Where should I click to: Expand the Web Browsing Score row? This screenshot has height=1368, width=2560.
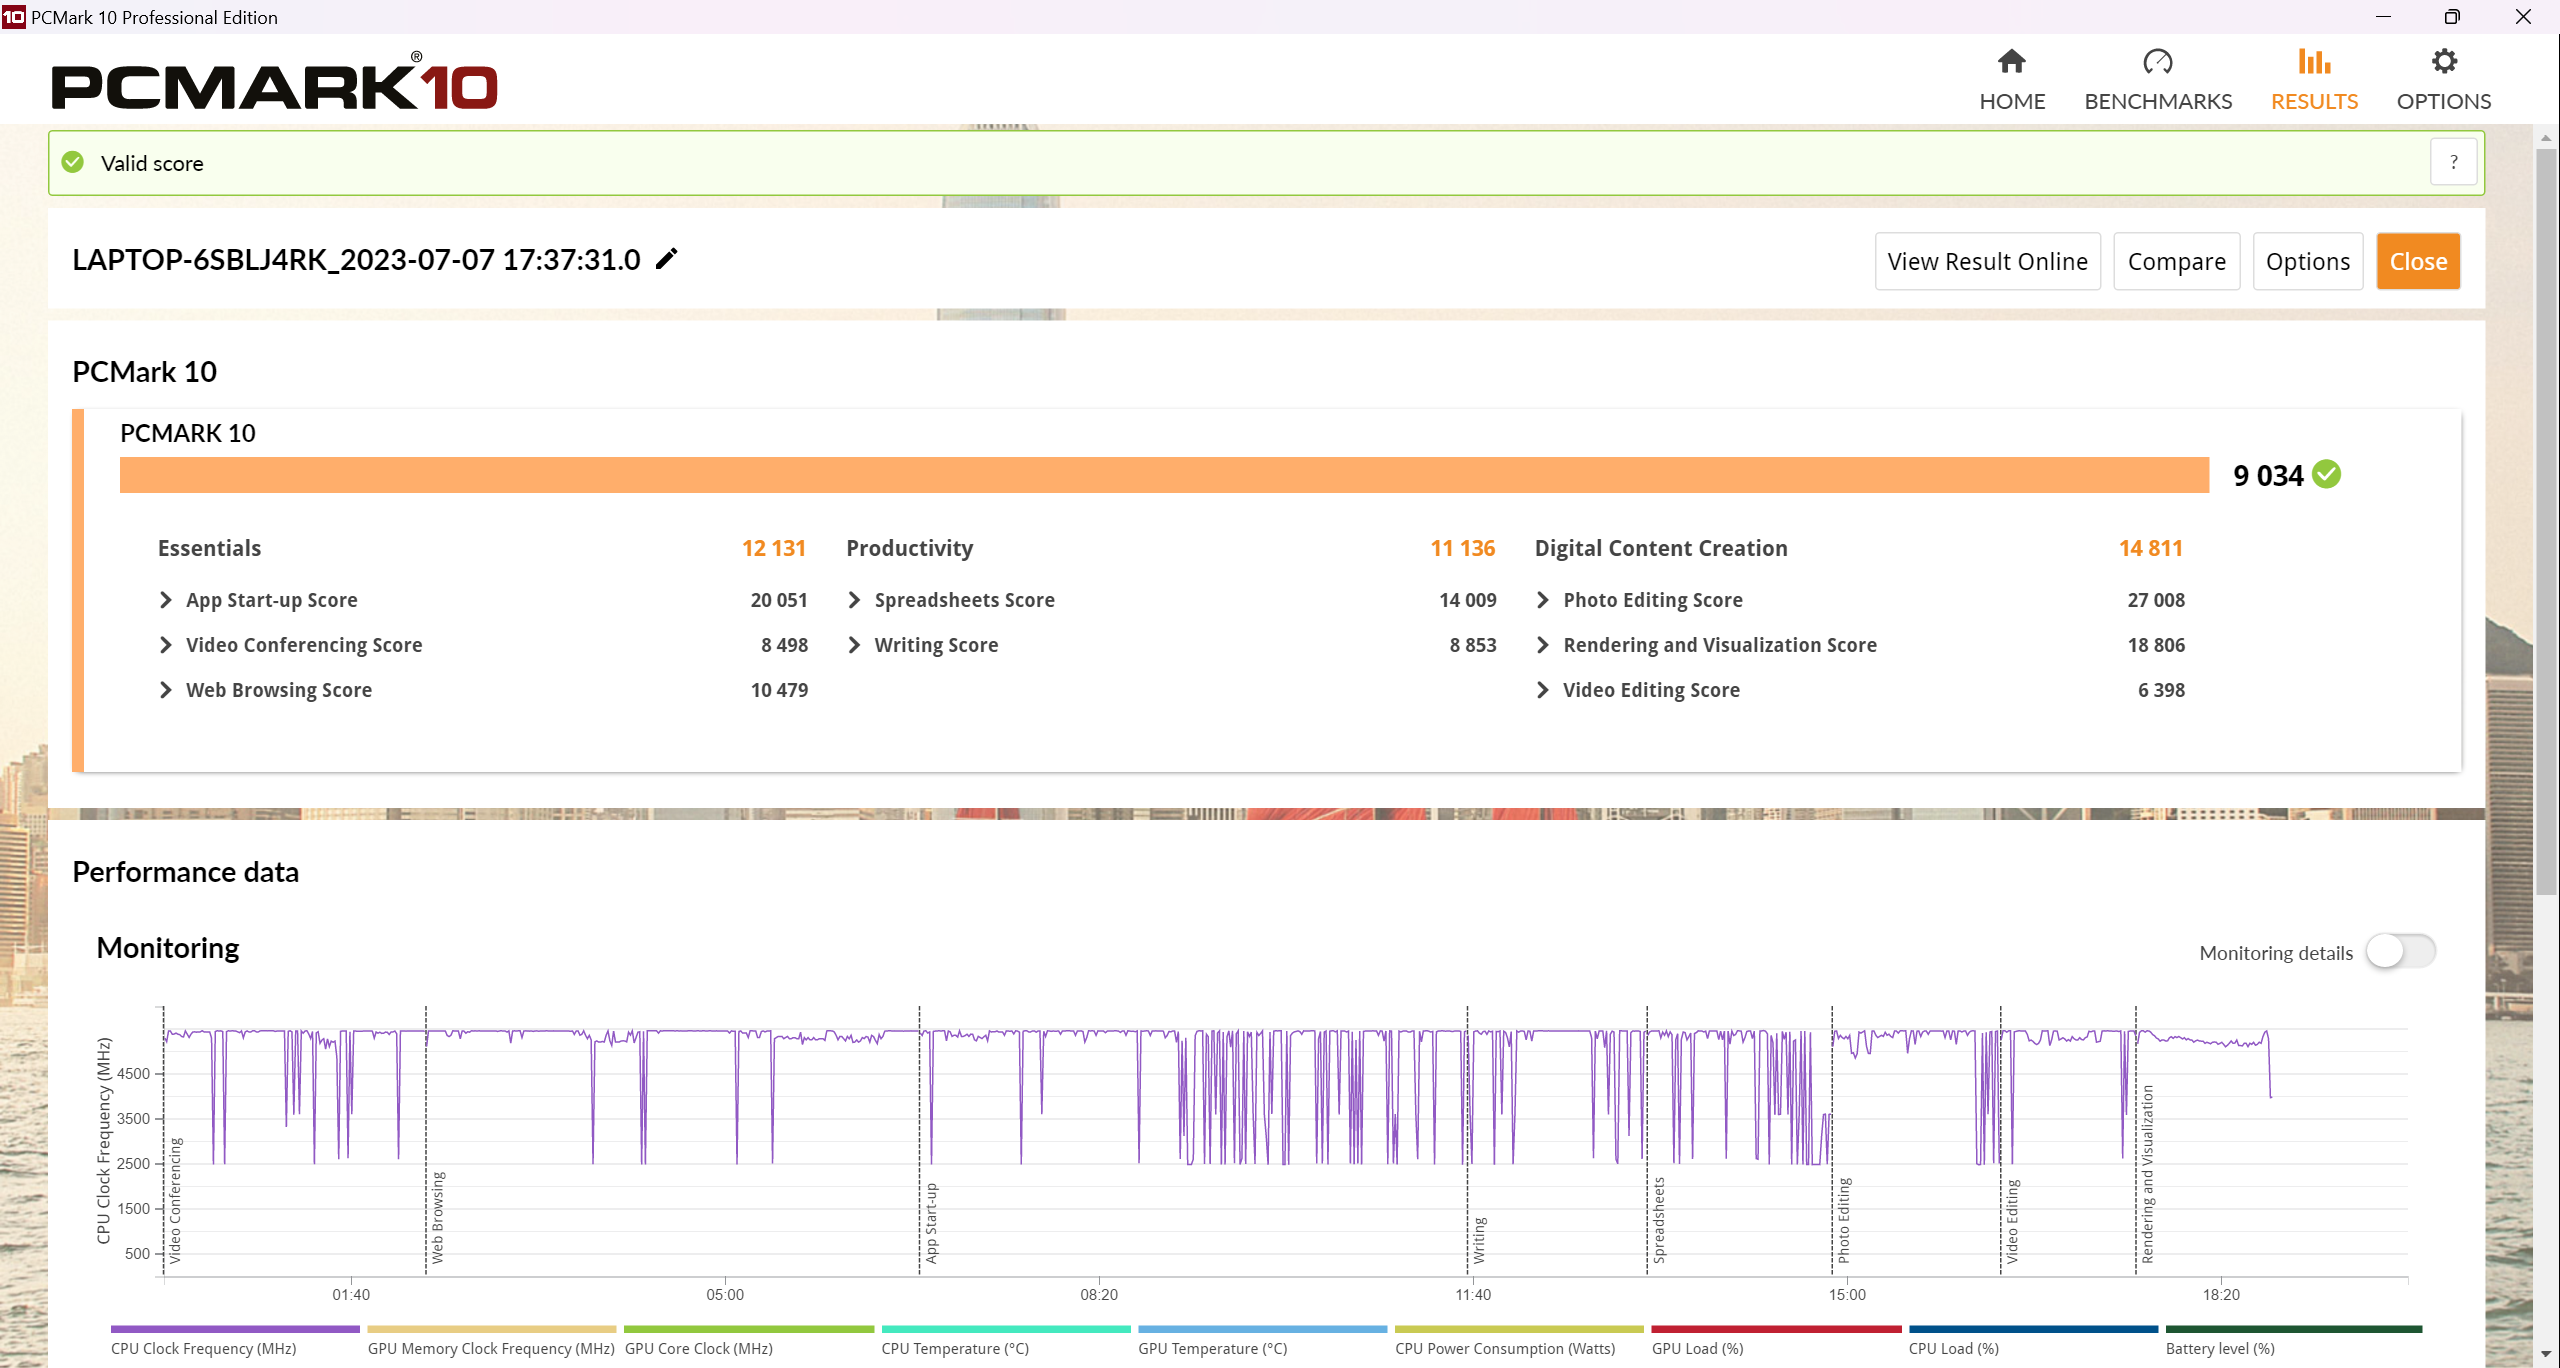tap(166, 690)
